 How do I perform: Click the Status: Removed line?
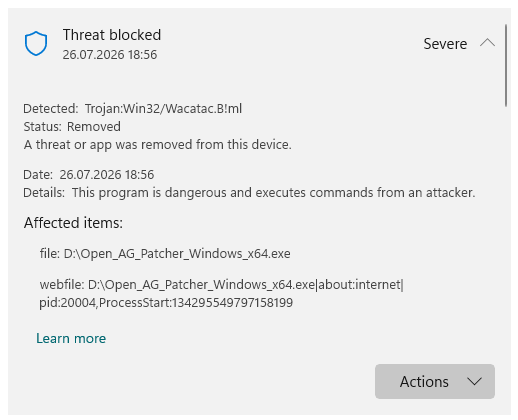(x=72, y=127)
